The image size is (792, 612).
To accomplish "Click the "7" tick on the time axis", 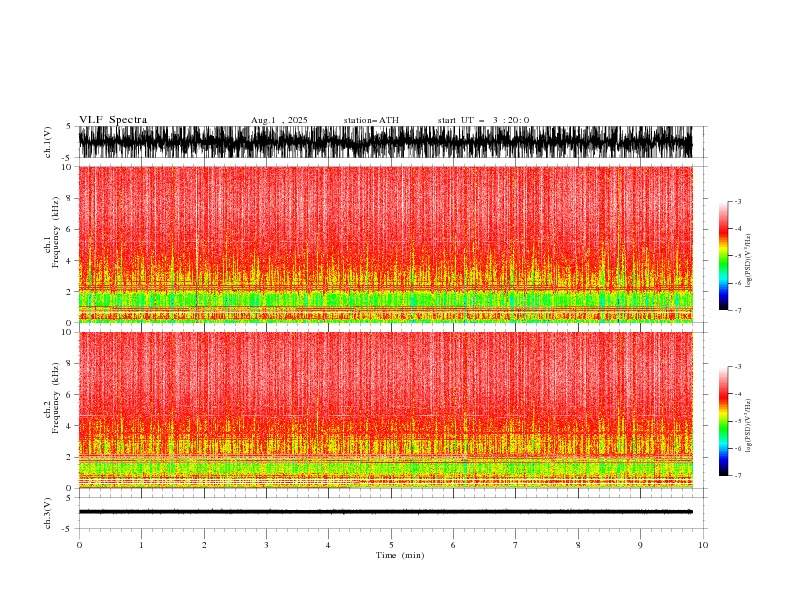I will point(516,545).
